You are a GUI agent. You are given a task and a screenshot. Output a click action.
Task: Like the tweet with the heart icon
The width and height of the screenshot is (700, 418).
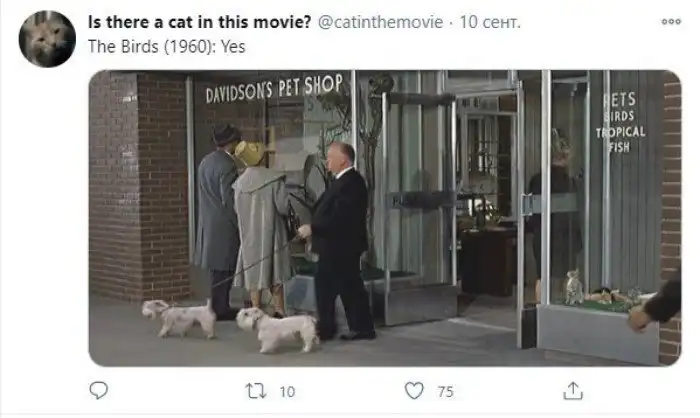[414, 391]
